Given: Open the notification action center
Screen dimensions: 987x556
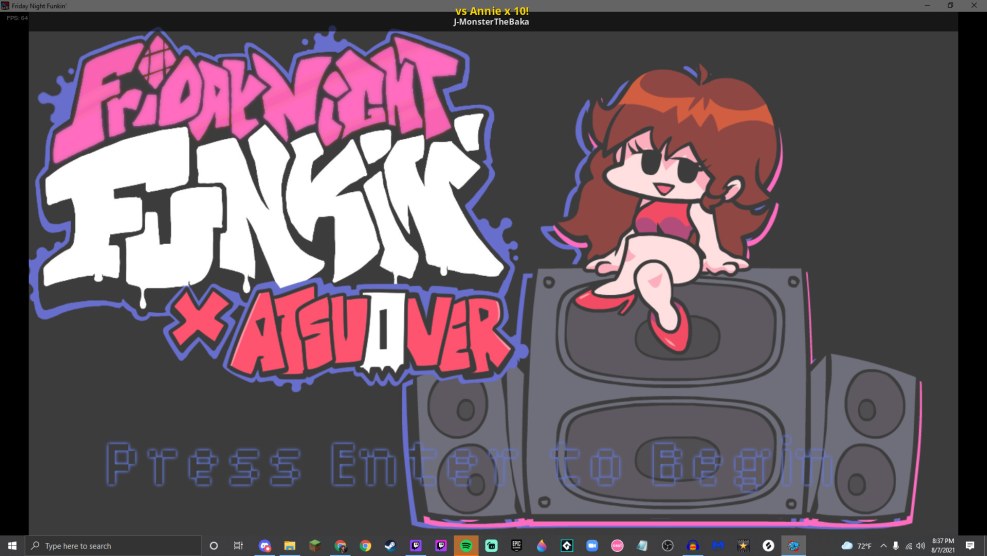Looking at the screenshot, I should (x=969, y=546).
